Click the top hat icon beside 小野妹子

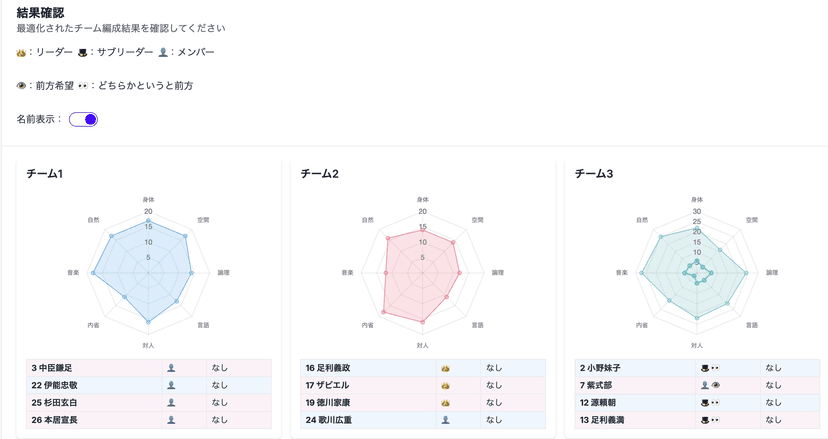tap(705, 368)
